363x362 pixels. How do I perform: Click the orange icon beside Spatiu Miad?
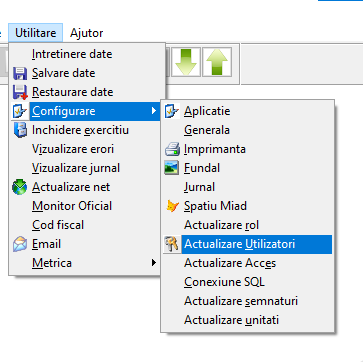click(x=172, y=206)
